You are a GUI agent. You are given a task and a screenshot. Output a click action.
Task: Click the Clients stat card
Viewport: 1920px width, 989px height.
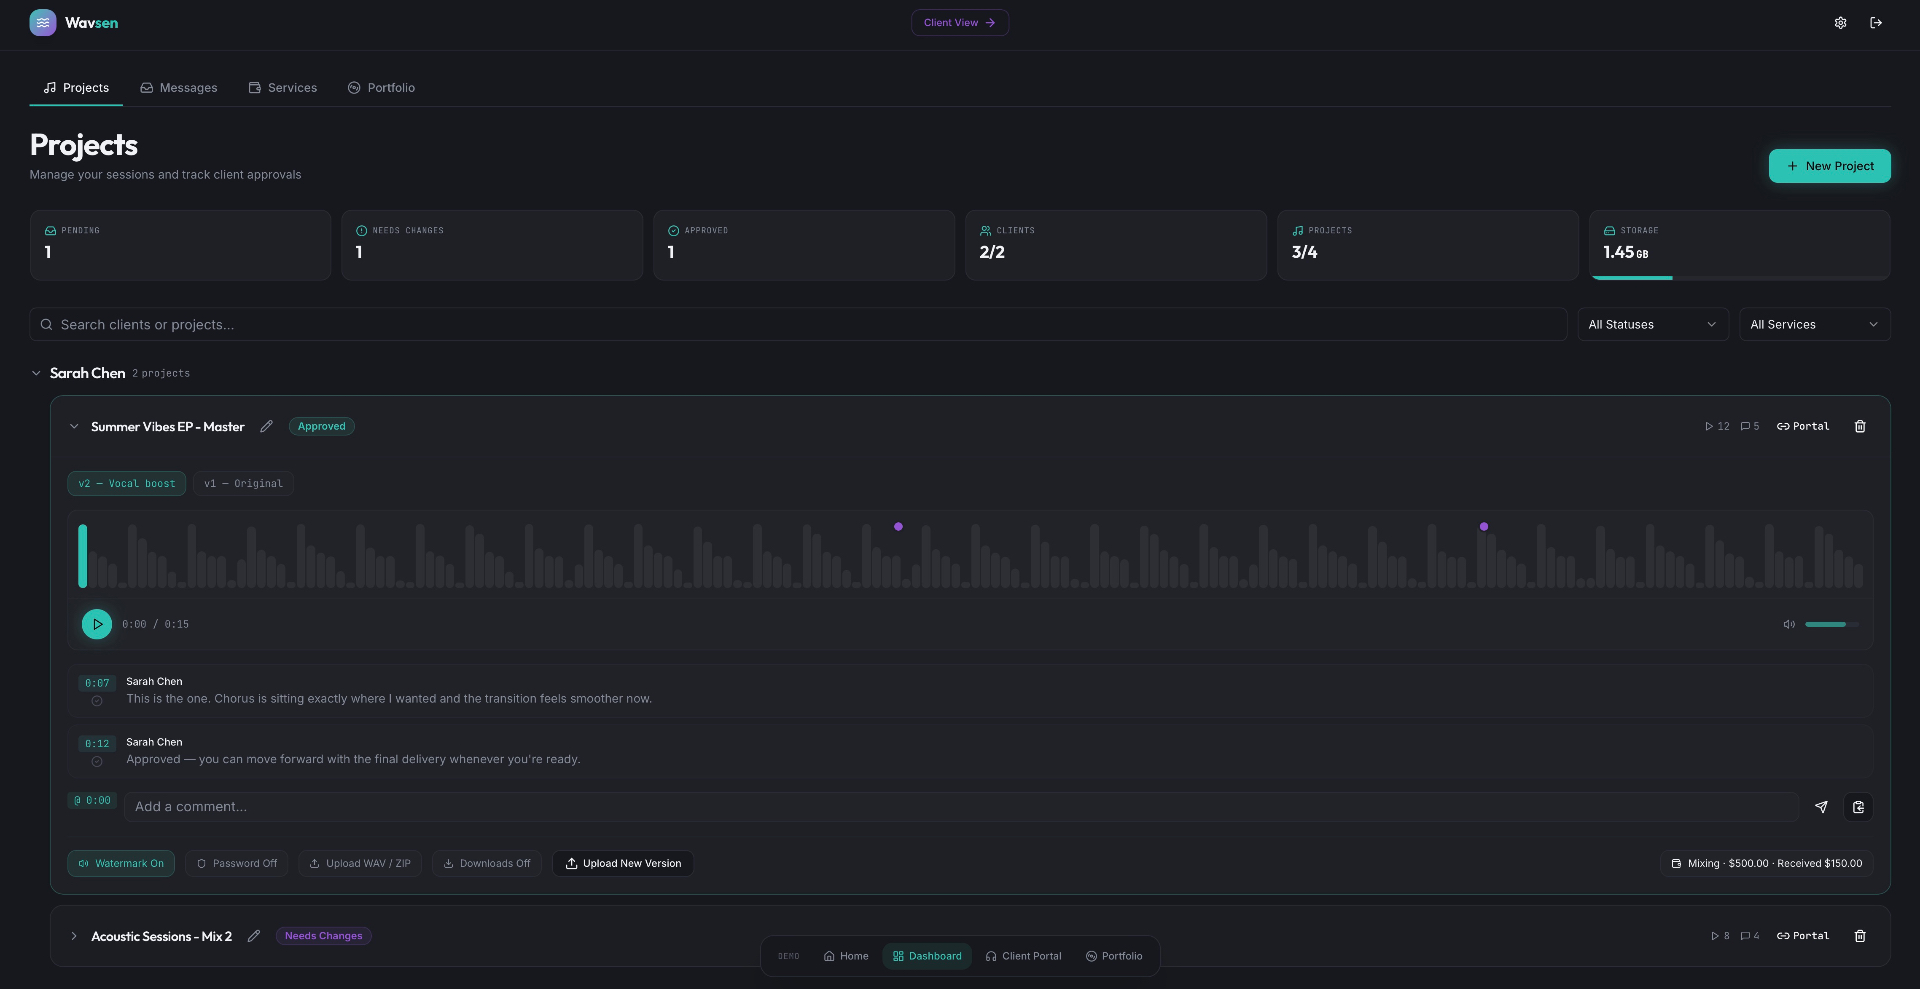[1116, 245]
